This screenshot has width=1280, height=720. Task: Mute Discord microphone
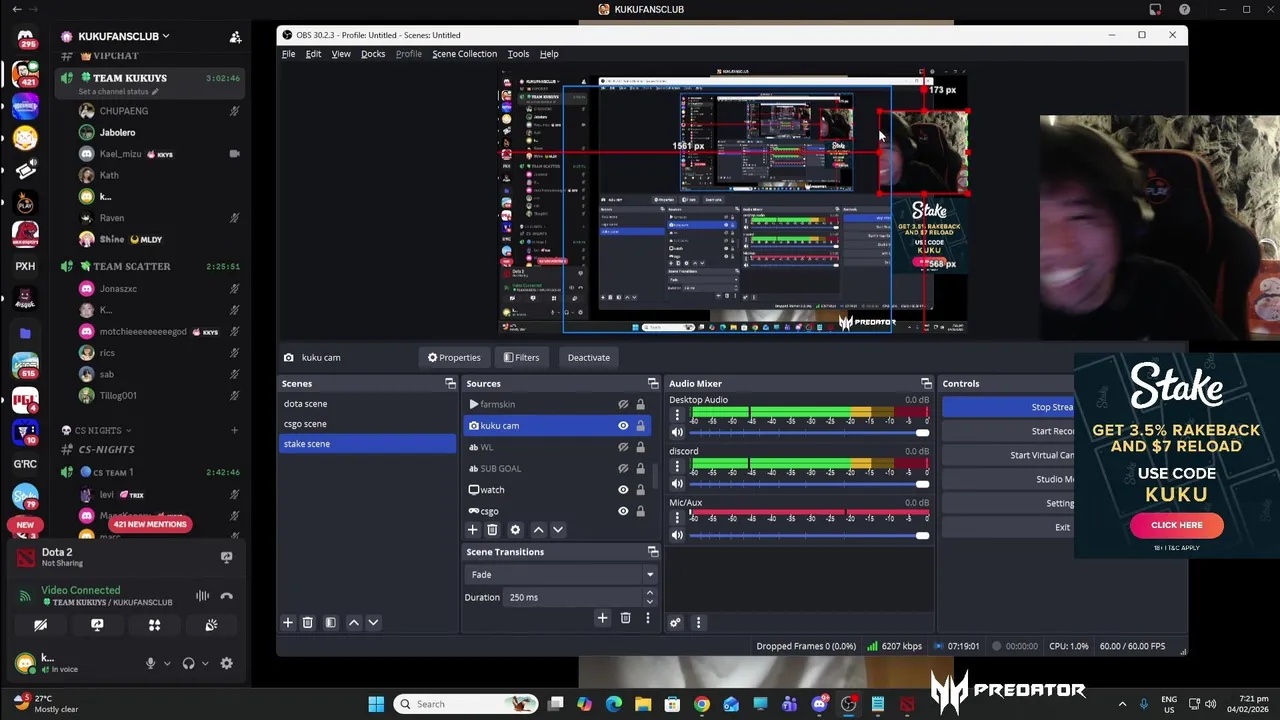(151, 663)
